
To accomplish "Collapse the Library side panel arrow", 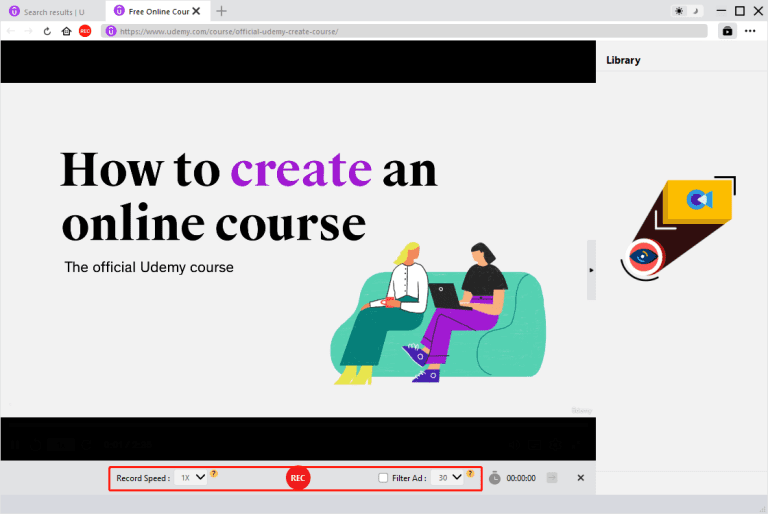I will [591, 270].
